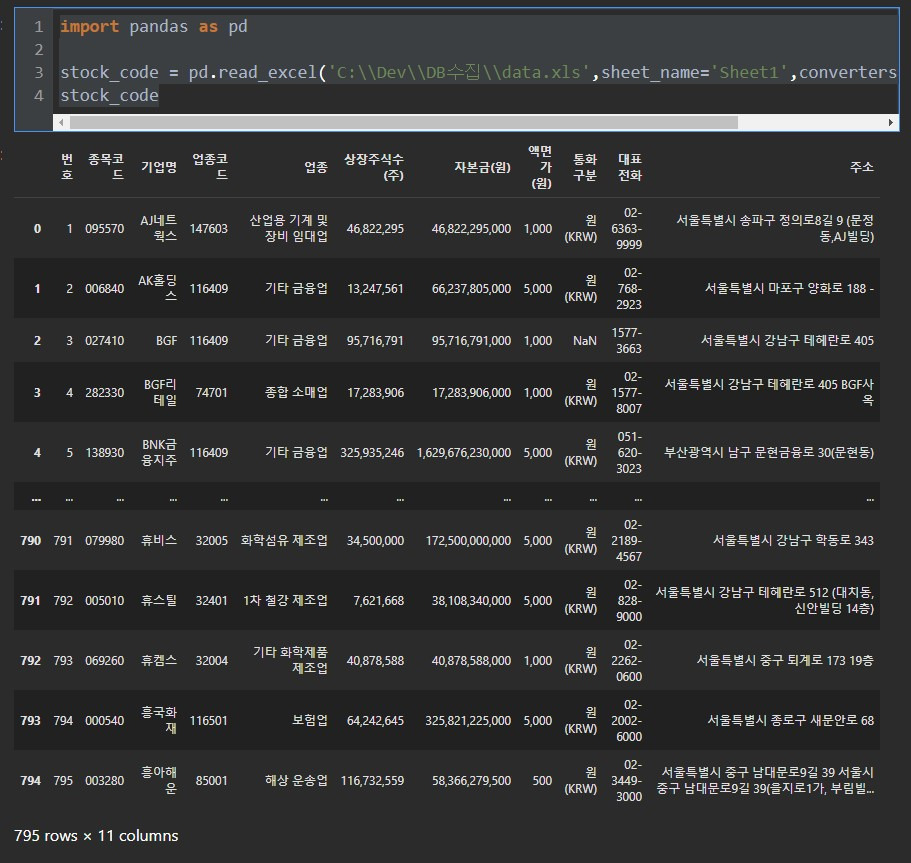Select stock code cell 079980
Viewport: 911px width, 863px height.
[x=105, y=540]
